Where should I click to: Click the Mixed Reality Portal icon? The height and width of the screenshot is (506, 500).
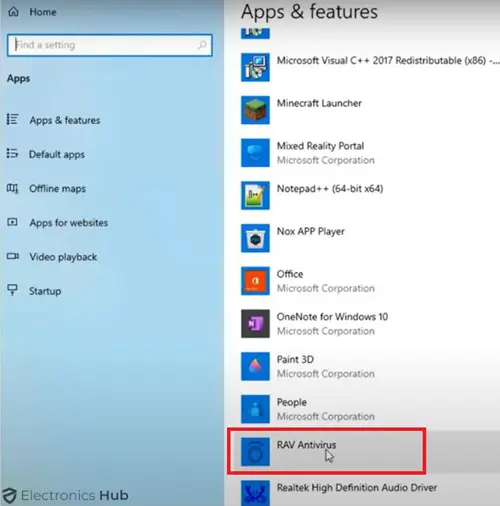[x=255, y=153]
